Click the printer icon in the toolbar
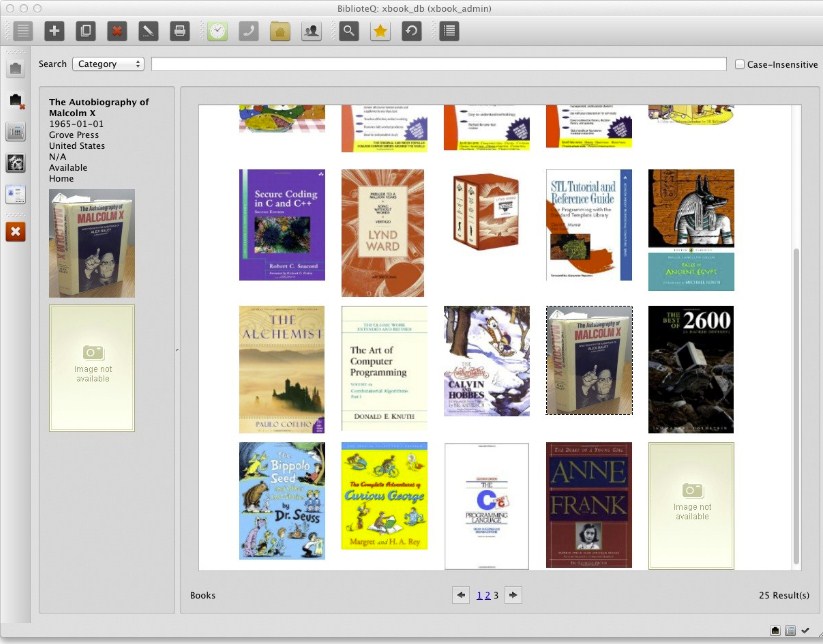823x644 pixels. point(180,31)
